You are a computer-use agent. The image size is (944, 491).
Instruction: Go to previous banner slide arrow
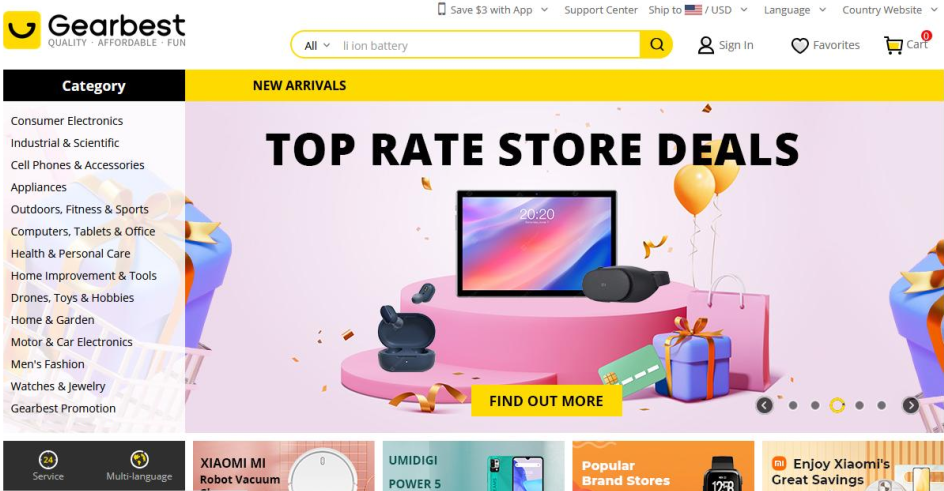pos(764,405)
